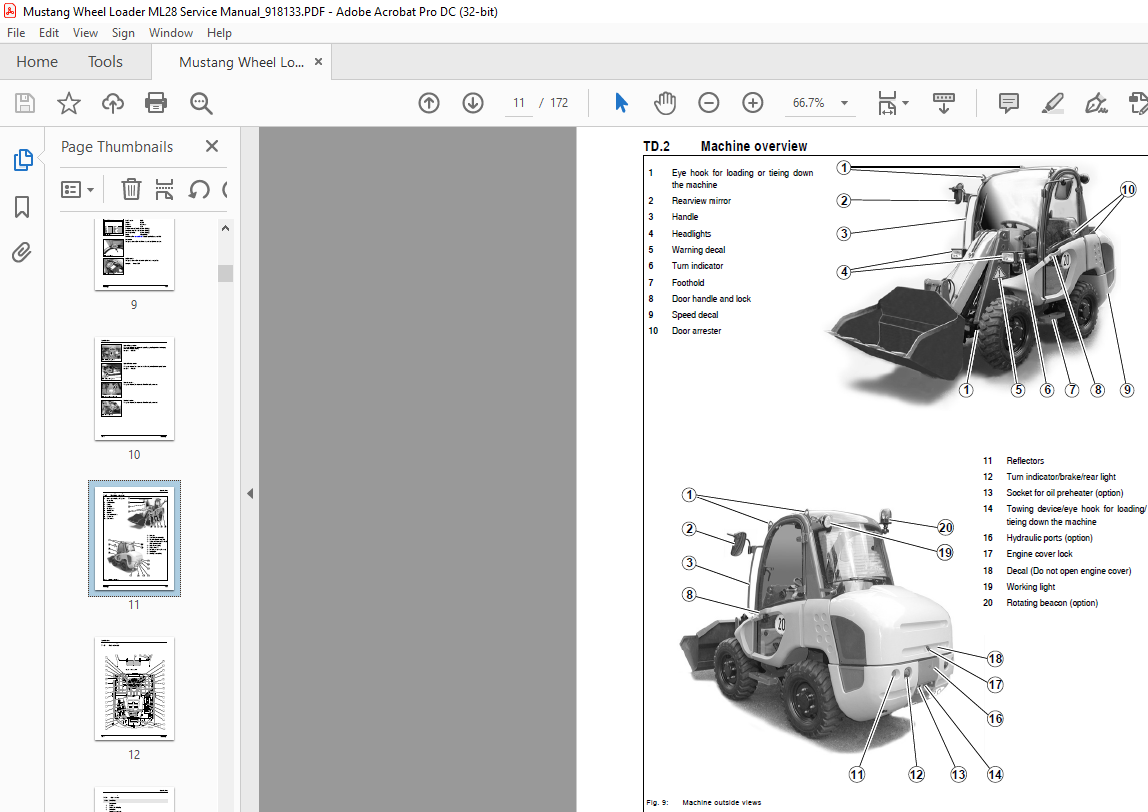Image resolution: width=1148 pixels, height=812 pixels.
Task: Open the View menu
Action: tap(85, 33)
